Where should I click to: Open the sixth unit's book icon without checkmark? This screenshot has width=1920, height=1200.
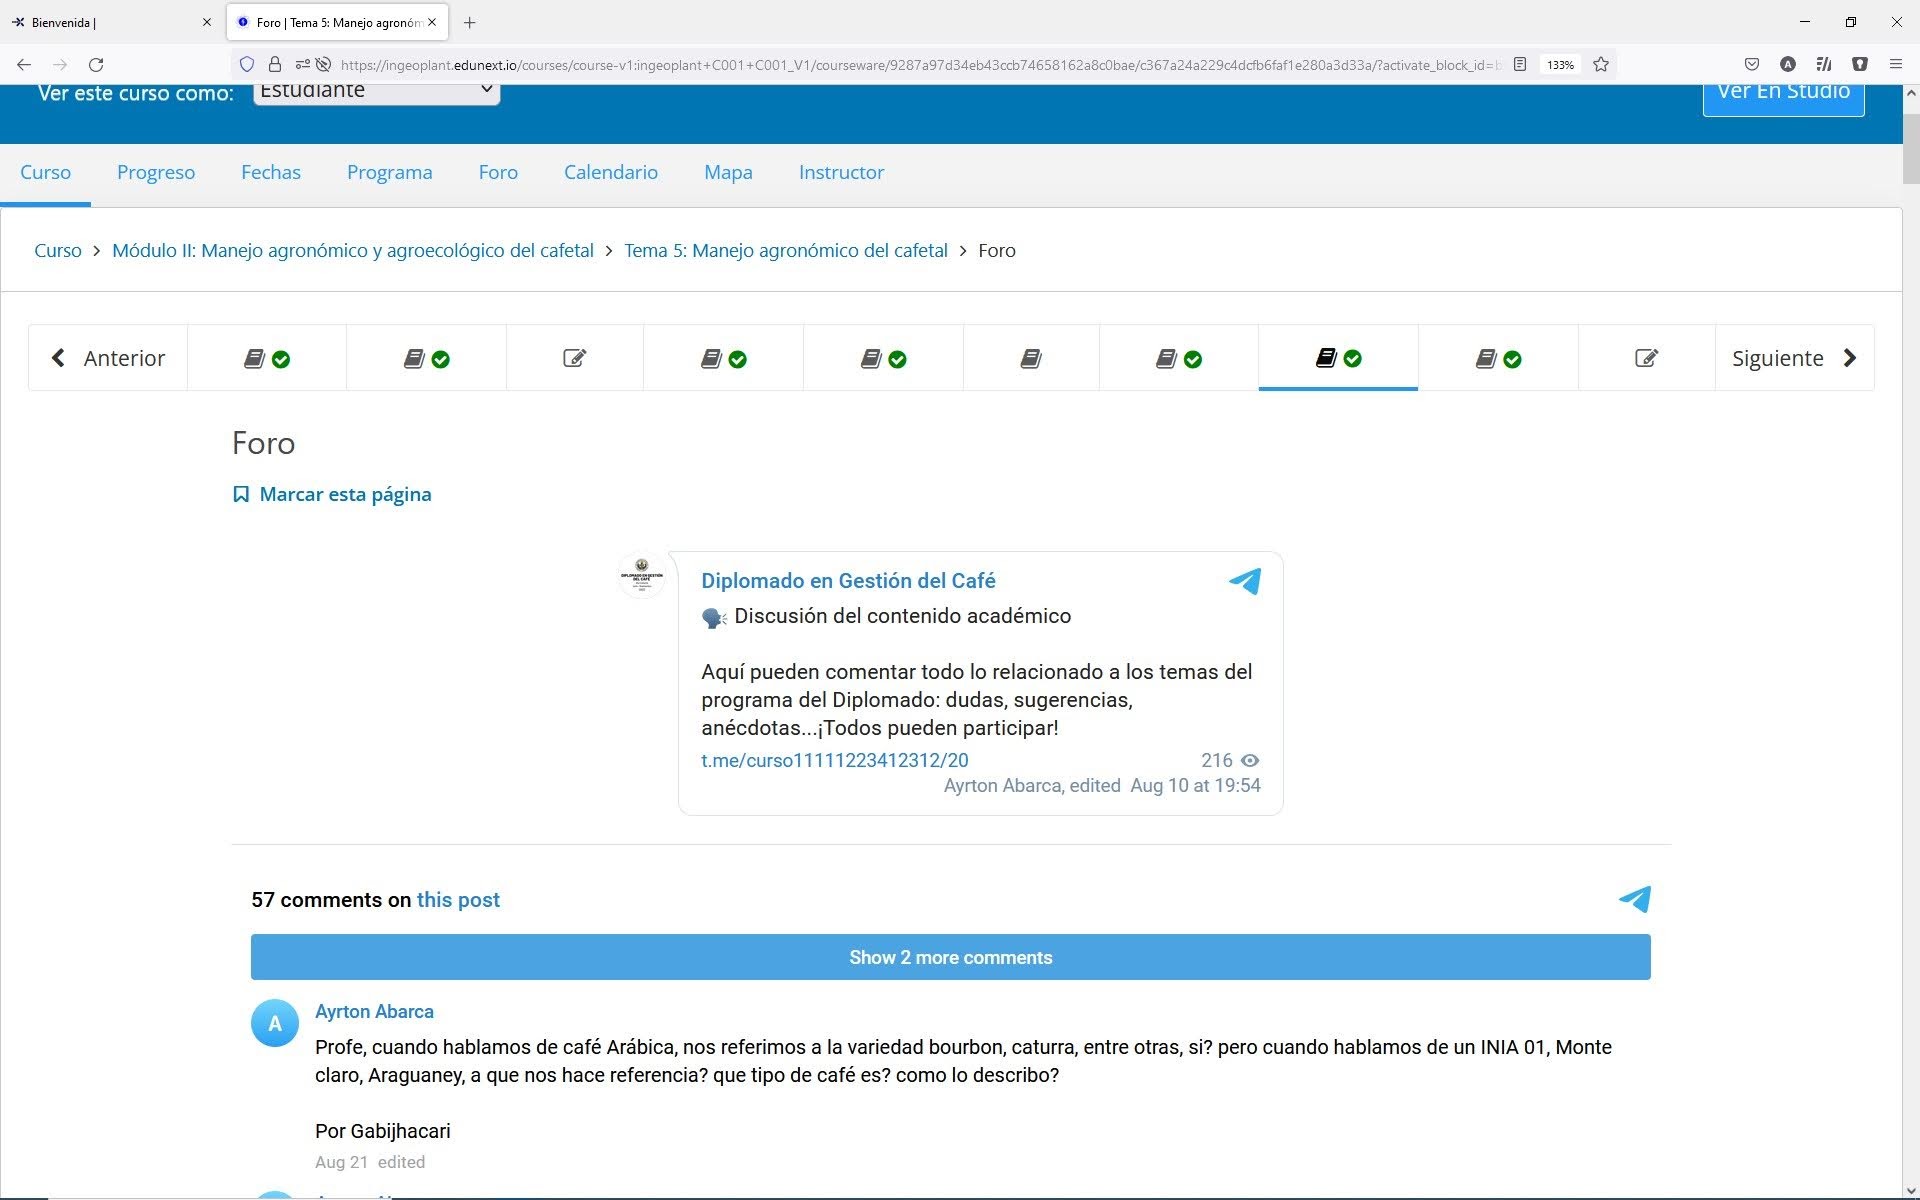(x=1030, y=358)
